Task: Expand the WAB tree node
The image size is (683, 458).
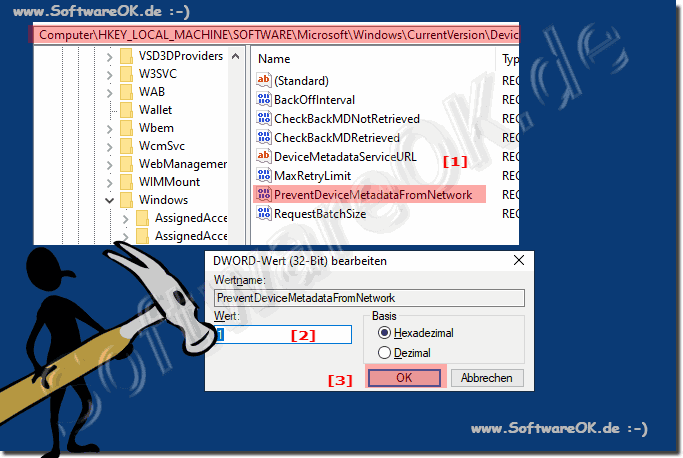Action: [x=109, y=92]
